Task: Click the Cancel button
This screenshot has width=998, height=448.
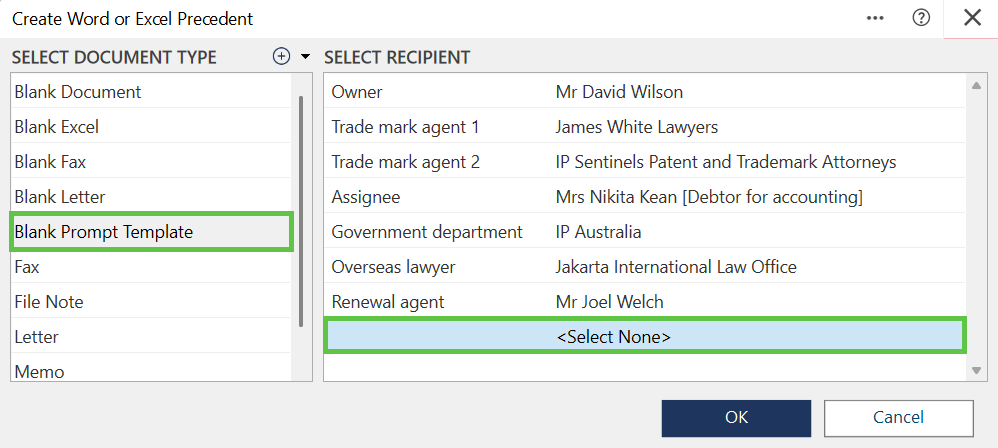Action: [x=898, y=417]
